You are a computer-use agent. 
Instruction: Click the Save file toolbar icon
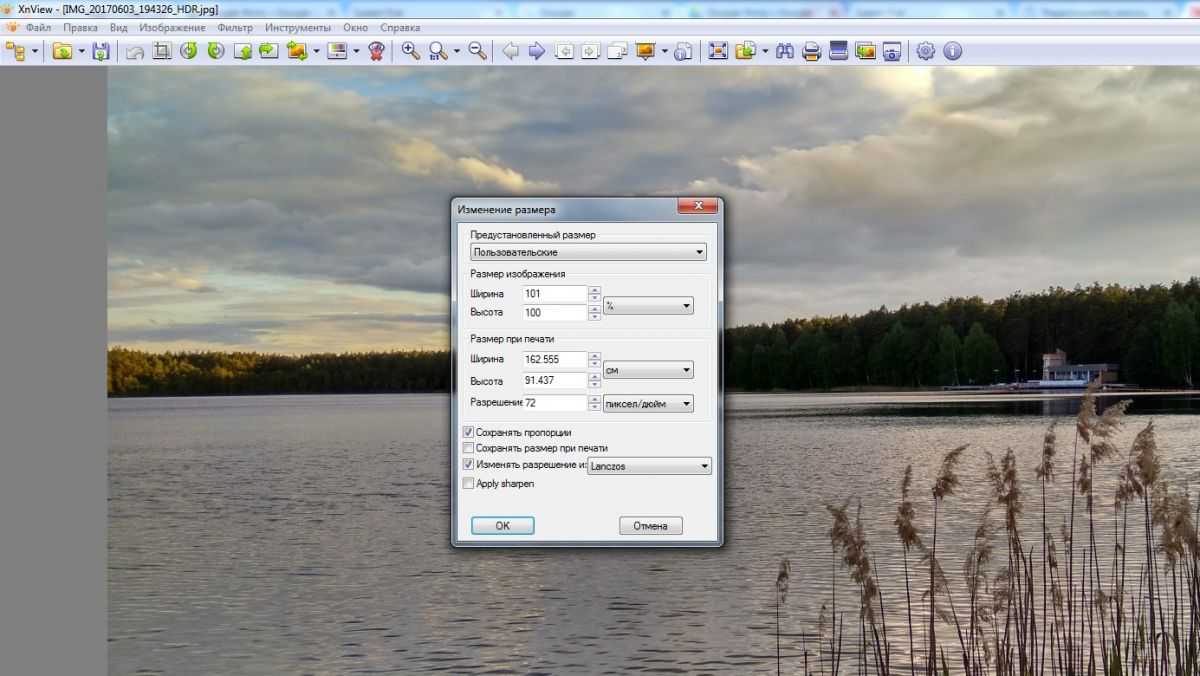[x=101, y=51]
